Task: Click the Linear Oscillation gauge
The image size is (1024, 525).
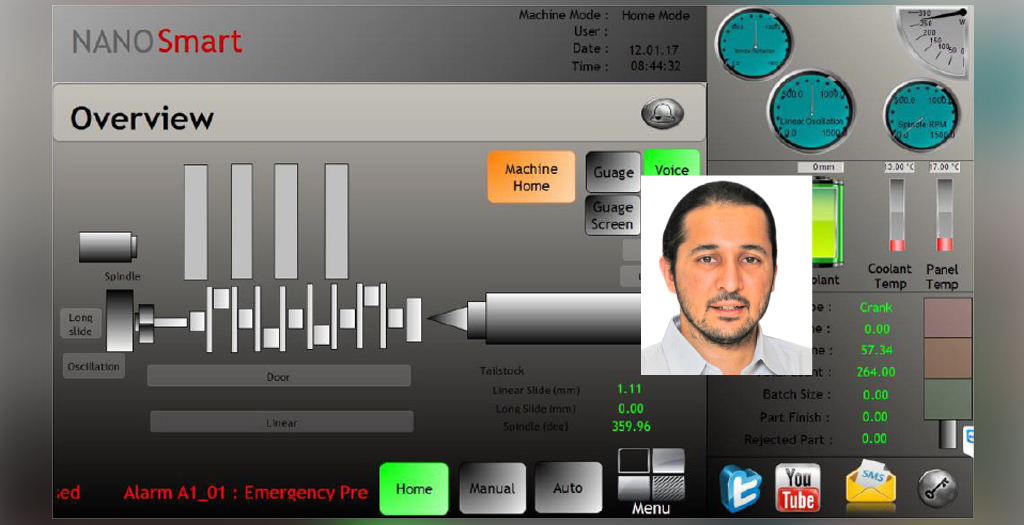Action: click(811, 111)
